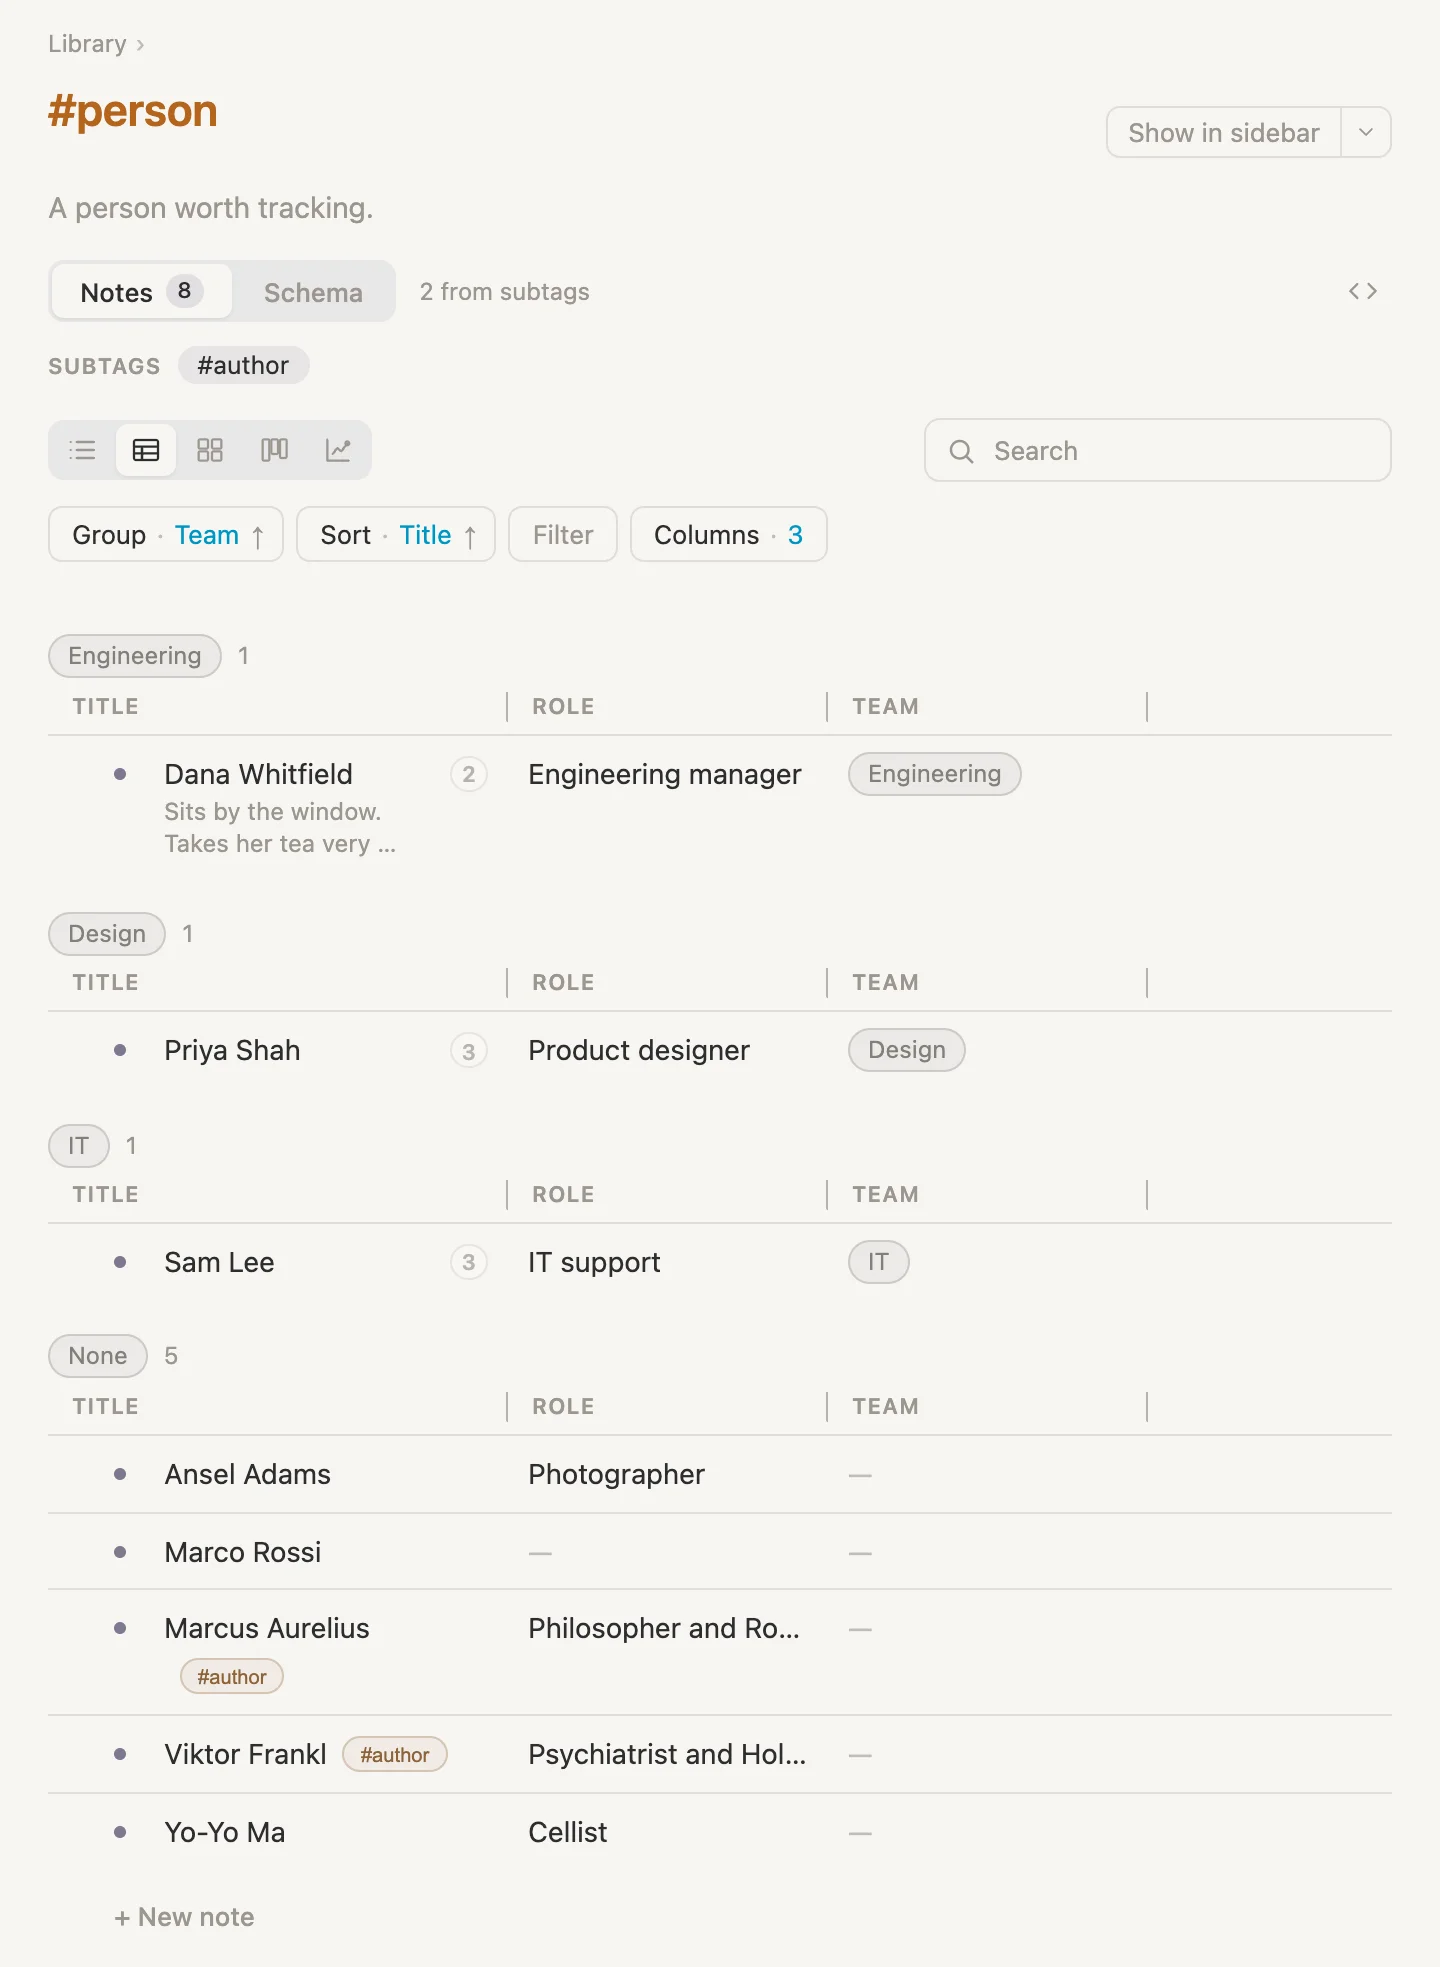Image resolution: width=1440 pixels, height=1967 pixels.
Task: Collapse the Engineering group header
Action: [135, 656]
